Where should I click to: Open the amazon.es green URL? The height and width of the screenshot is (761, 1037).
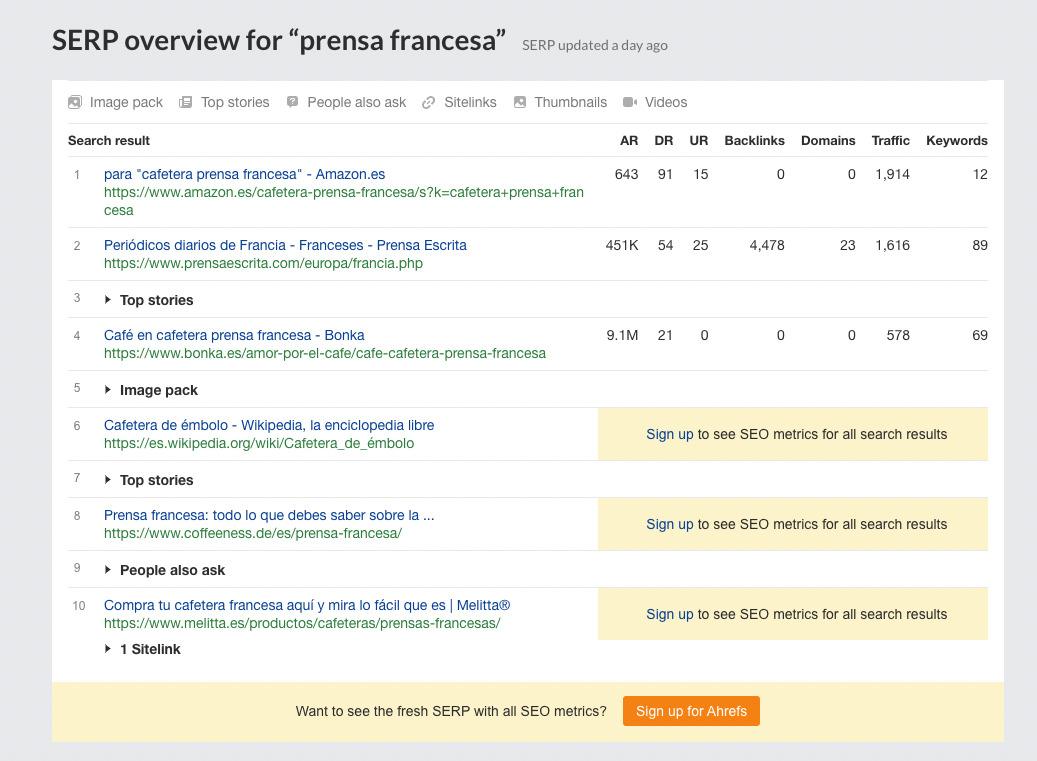click(343, 201)
